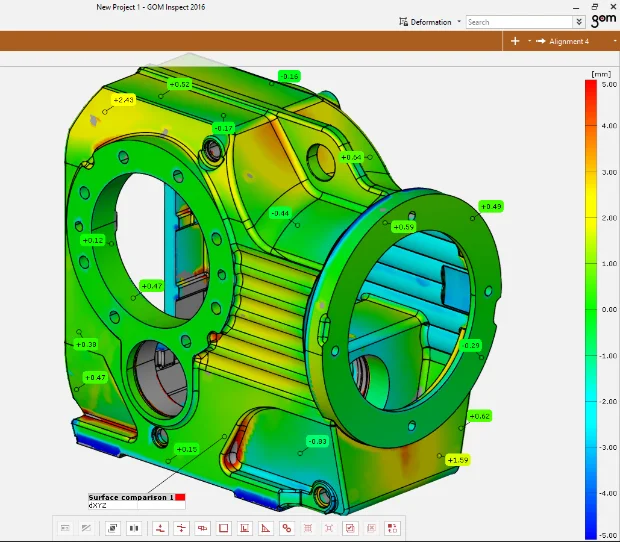Toggle the first icon in the bottom toolbar
The image size is (620, 542).
[65, 527]
